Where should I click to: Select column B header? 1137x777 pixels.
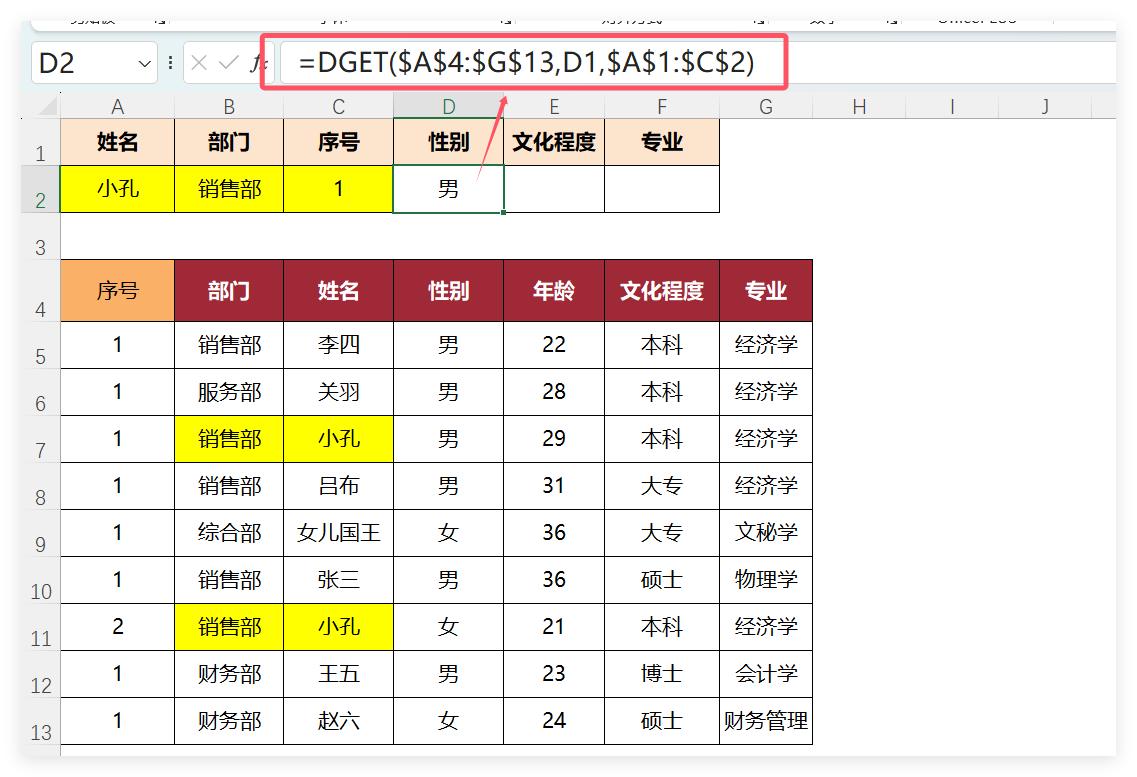[x=229, y=107]
